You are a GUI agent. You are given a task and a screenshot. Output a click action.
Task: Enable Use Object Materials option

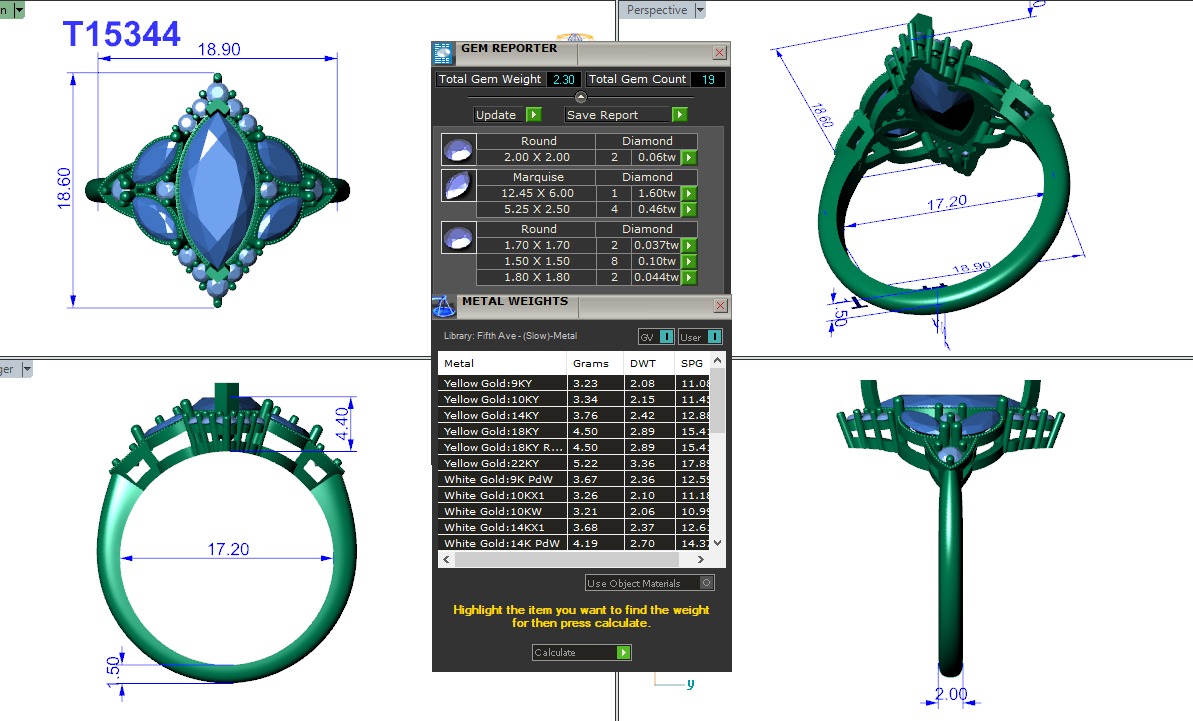click(x=707, y=583)
